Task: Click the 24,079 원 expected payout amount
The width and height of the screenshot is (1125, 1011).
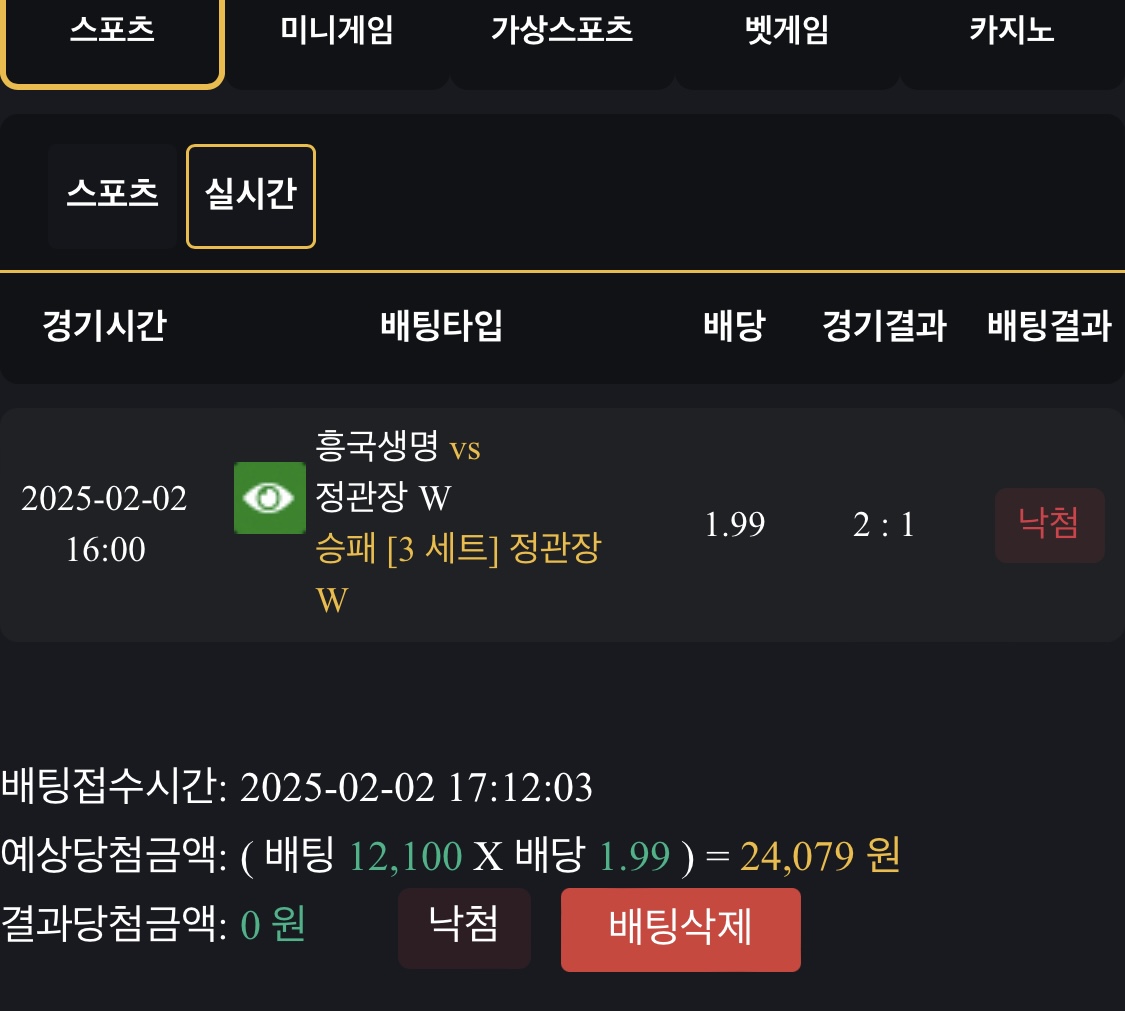Action: click(820, 856)
